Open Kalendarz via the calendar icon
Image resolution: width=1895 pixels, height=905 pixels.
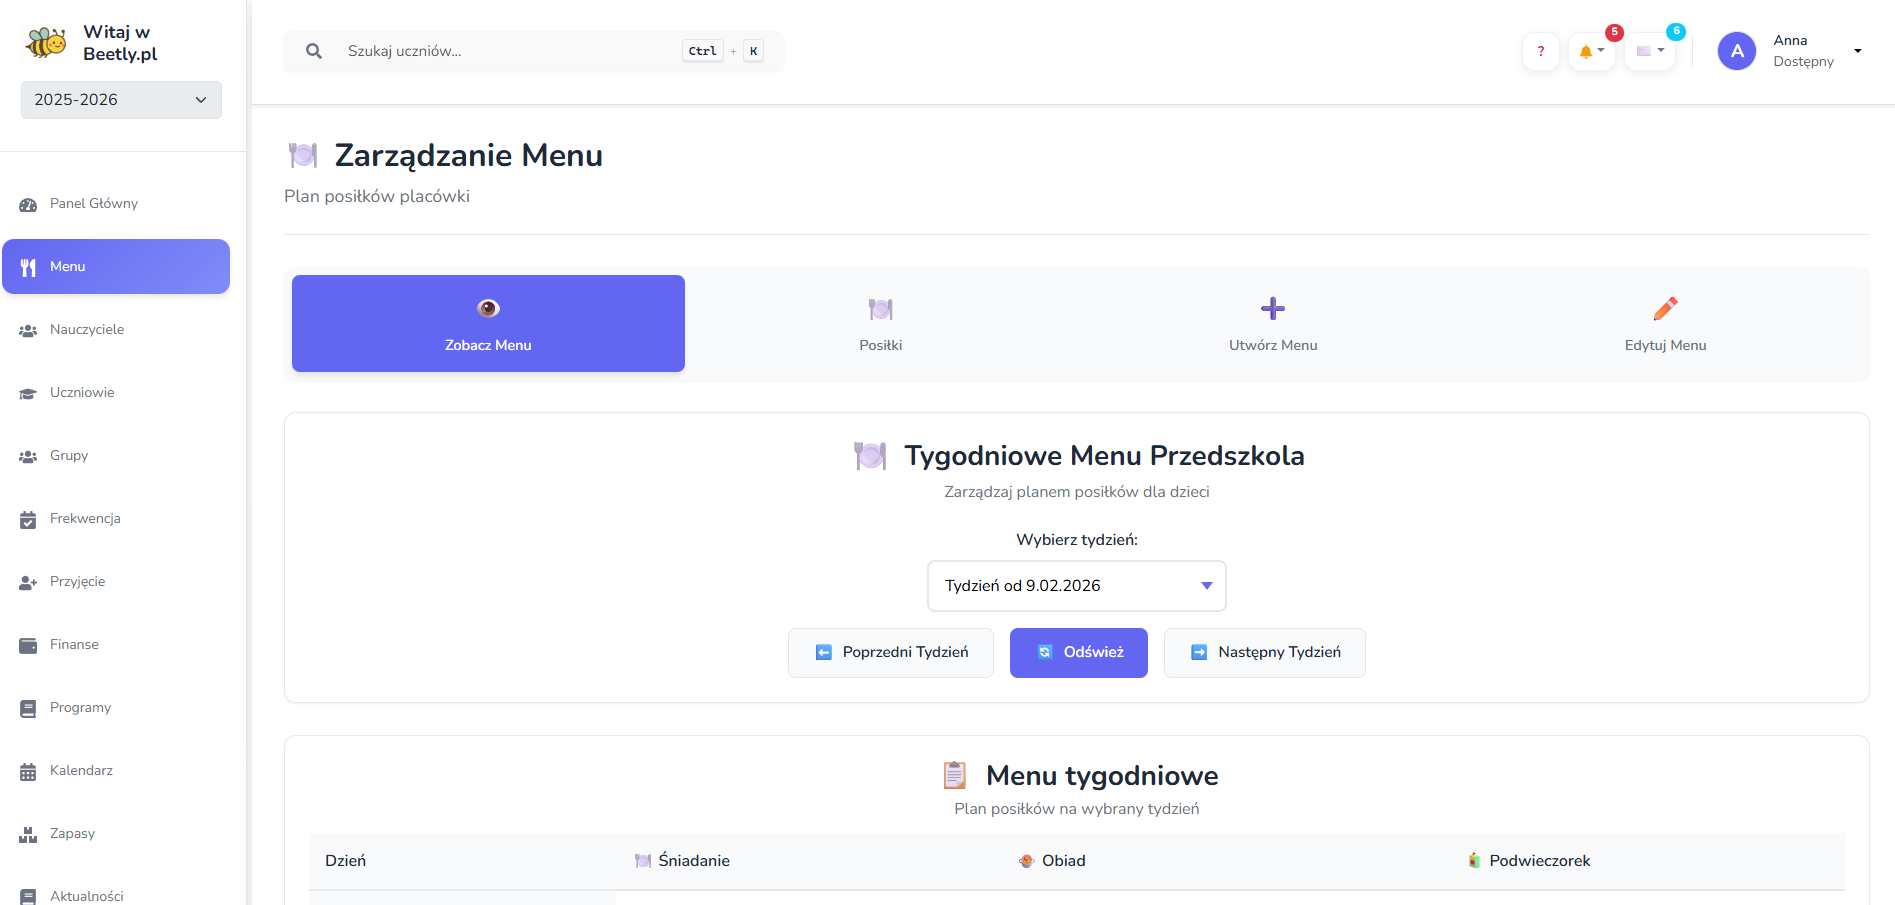(x=27, y=770)
